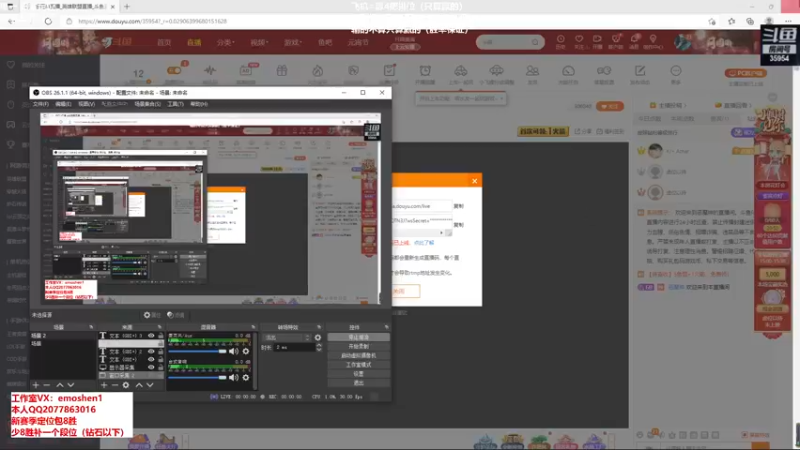Open the selected source's properties gear
The height and width of the screenshot is (450, 800).
(x=126, y=385)
